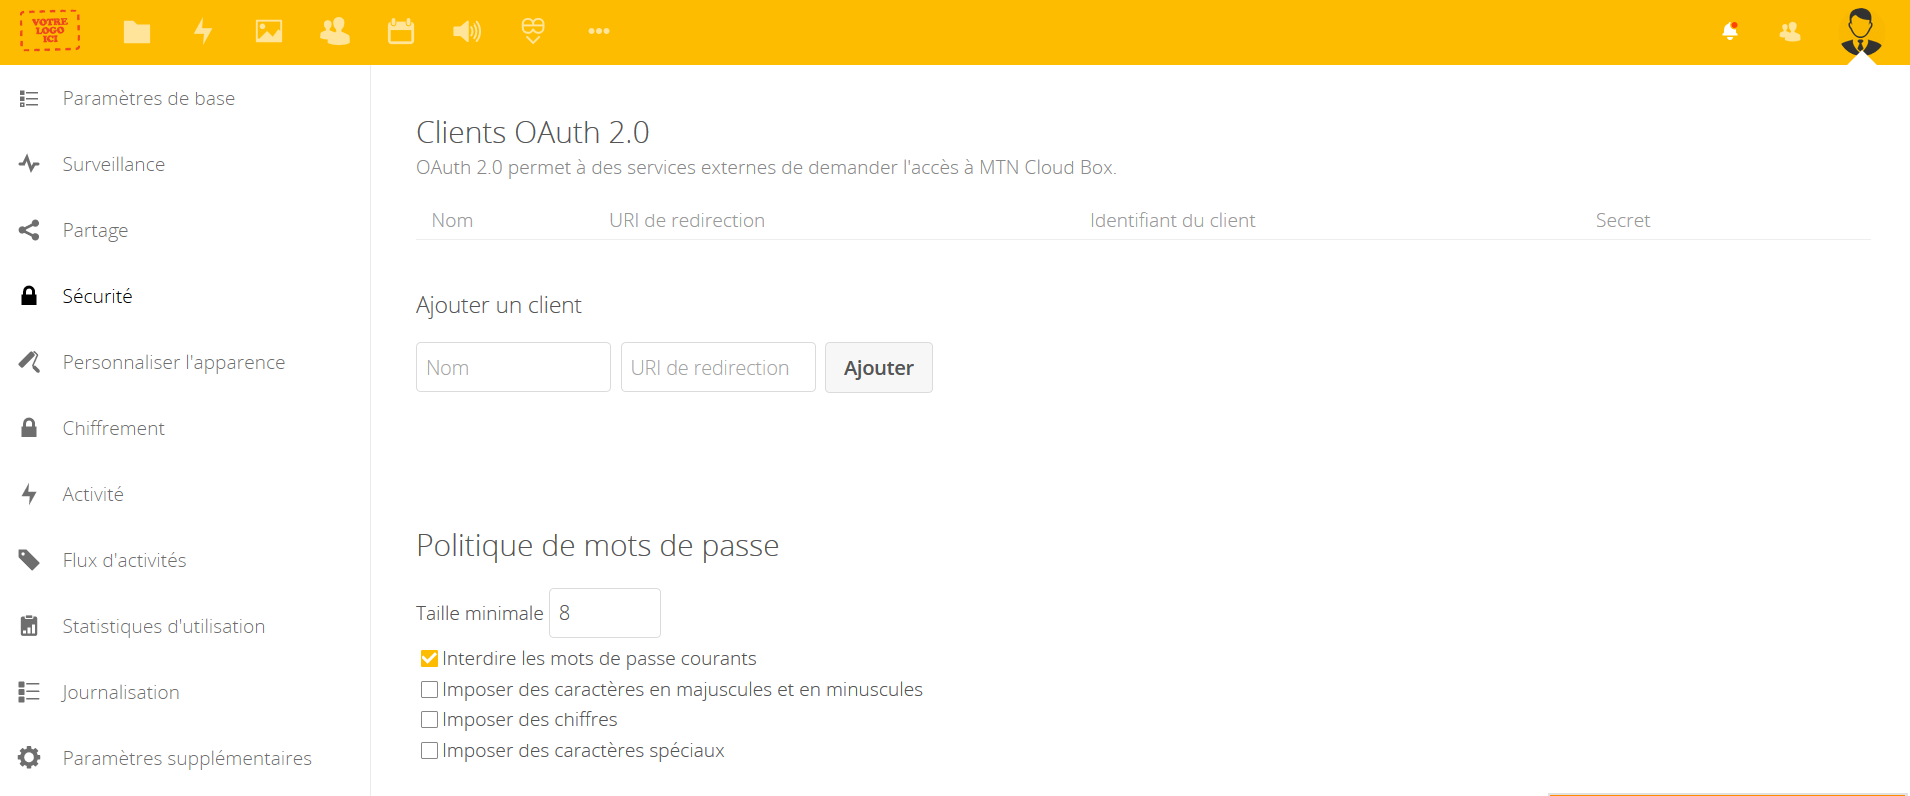The image size is (1910, 796).
Task: Open the Activity lightning bolt icon
Action: coord(203,32)
